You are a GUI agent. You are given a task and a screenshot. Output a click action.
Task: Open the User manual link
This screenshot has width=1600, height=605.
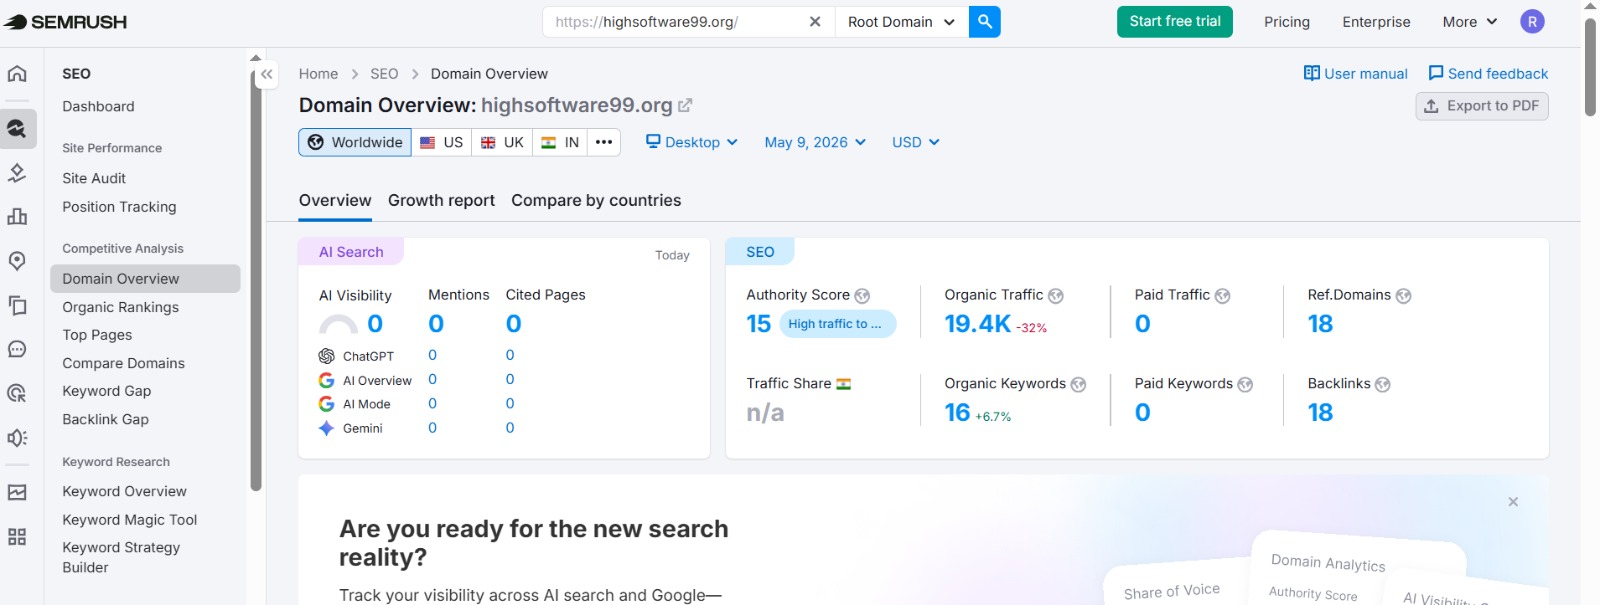pyautogui.click(x=1356, y=73)
